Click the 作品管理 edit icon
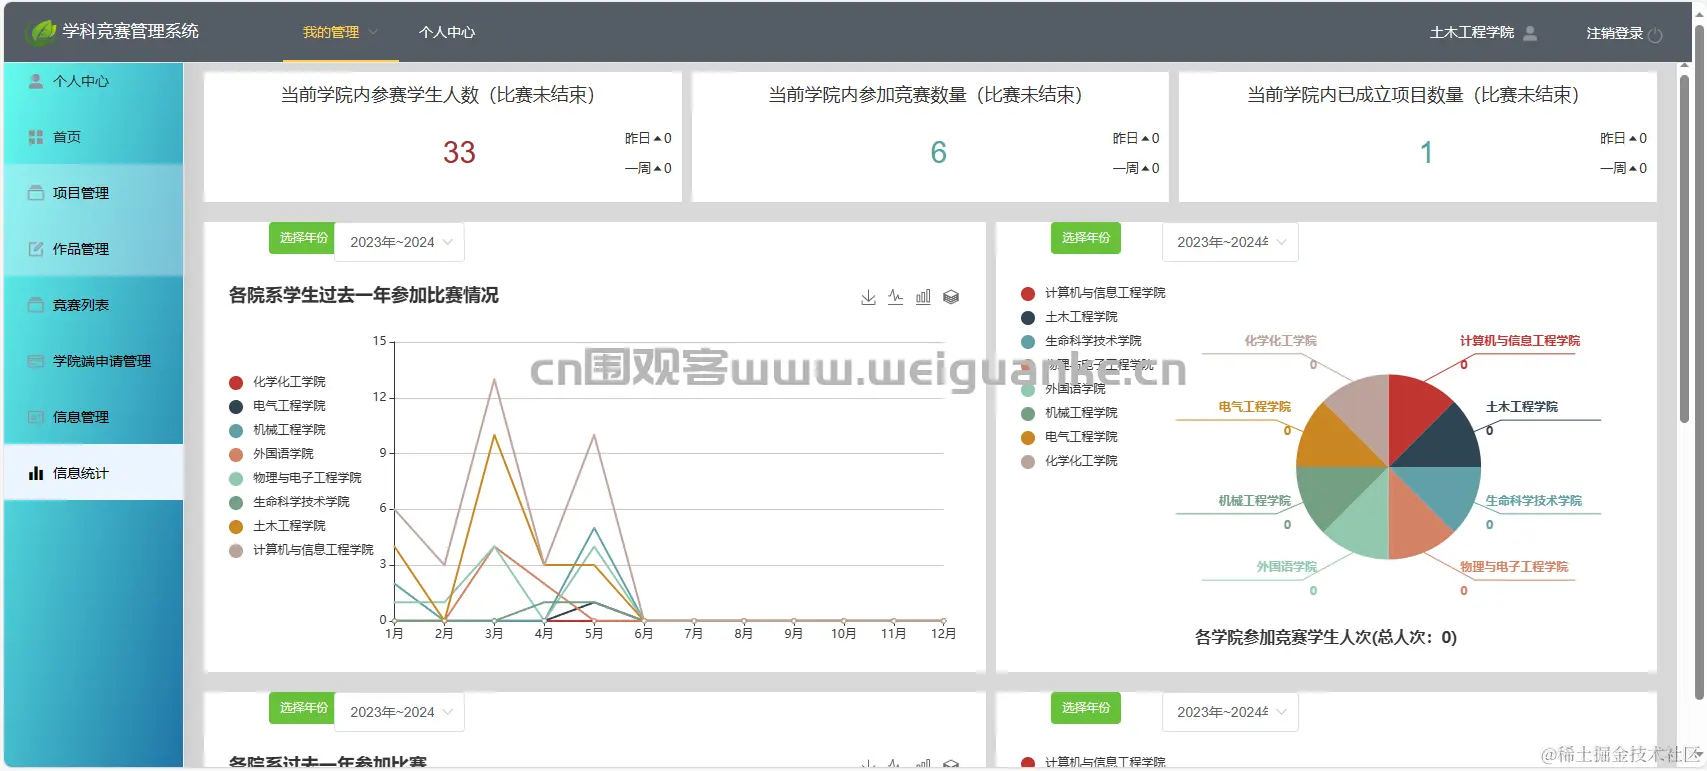 coord(36,249)
